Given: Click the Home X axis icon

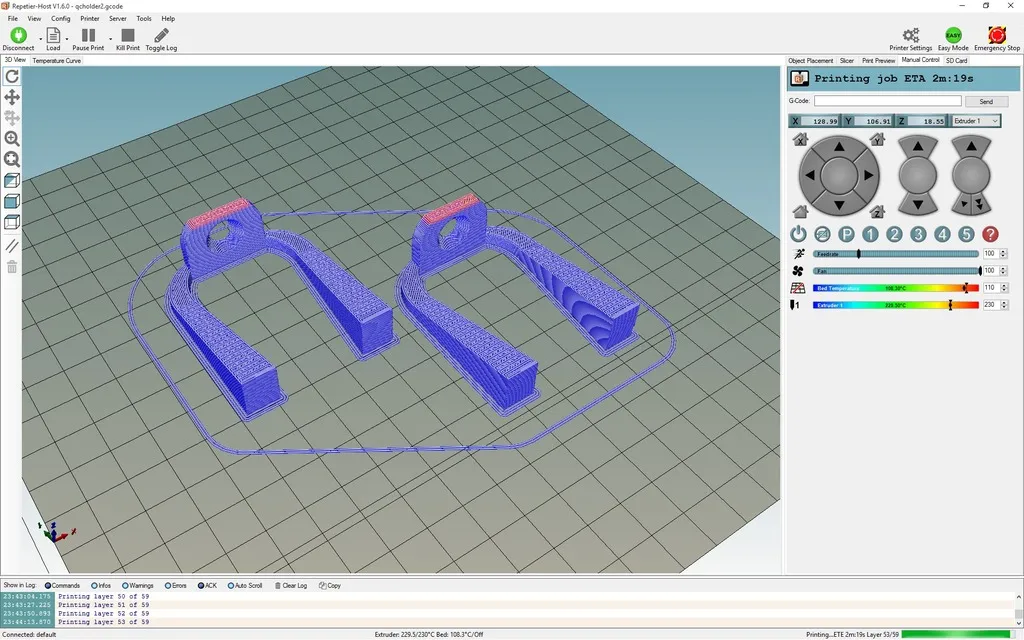Looking at the screenshot, I should click(x=799, y=140).
